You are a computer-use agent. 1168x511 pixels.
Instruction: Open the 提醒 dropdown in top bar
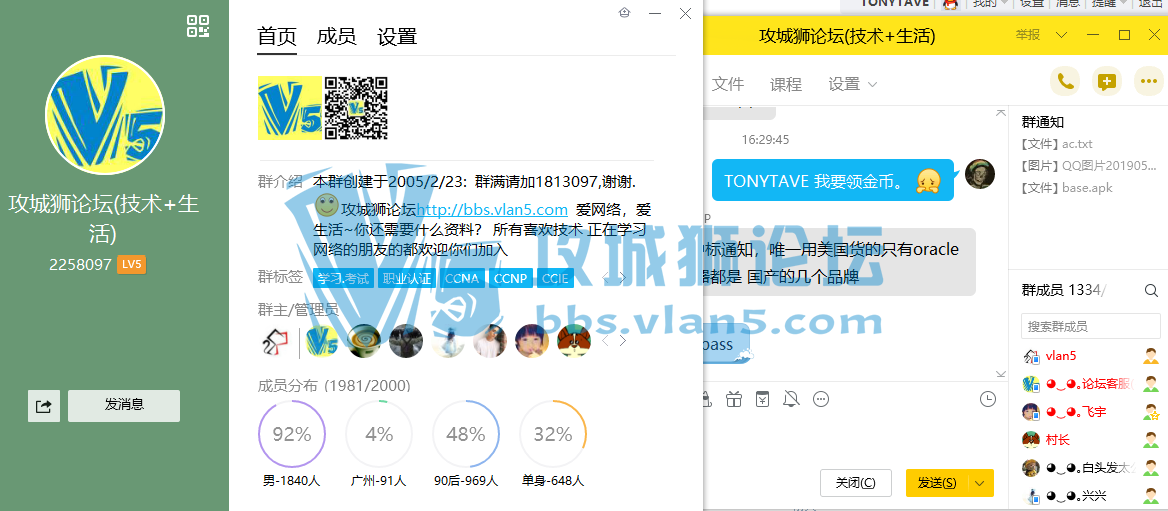(x=1108, y=3)
